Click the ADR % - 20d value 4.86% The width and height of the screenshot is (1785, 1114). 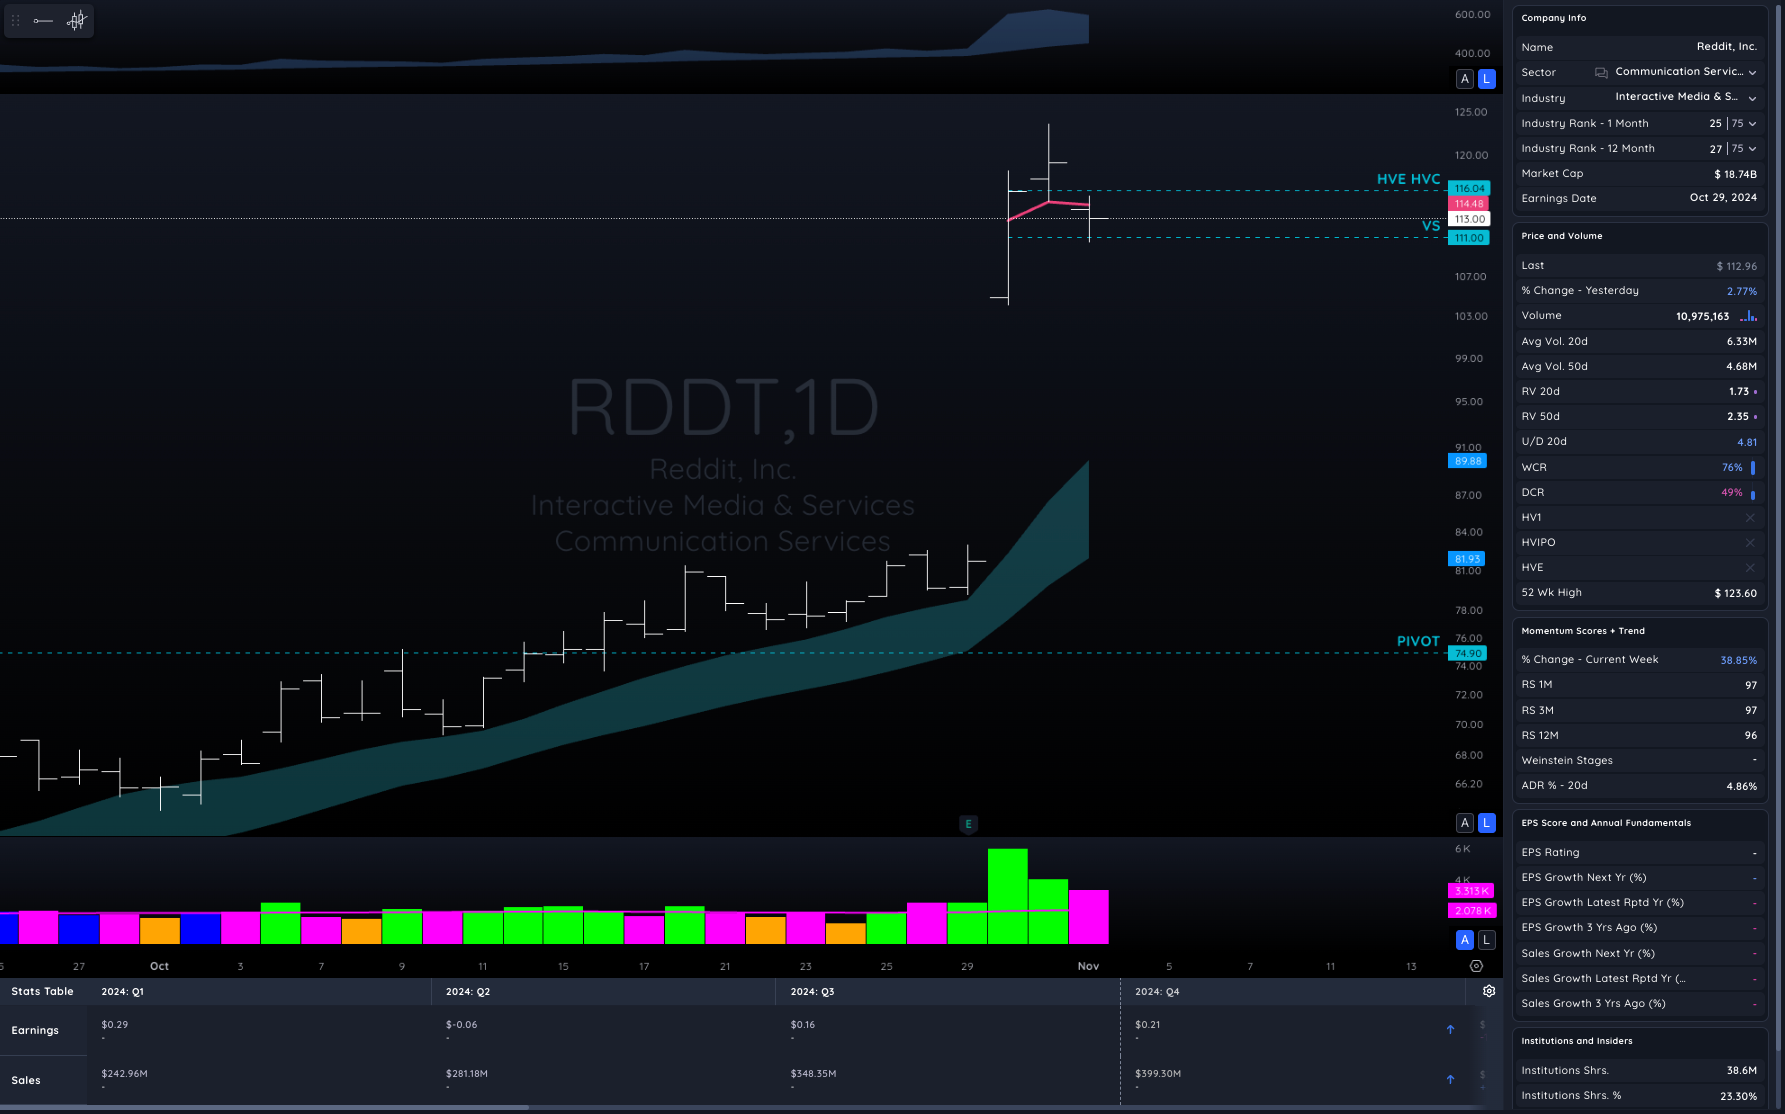[x=1741, y=786]
